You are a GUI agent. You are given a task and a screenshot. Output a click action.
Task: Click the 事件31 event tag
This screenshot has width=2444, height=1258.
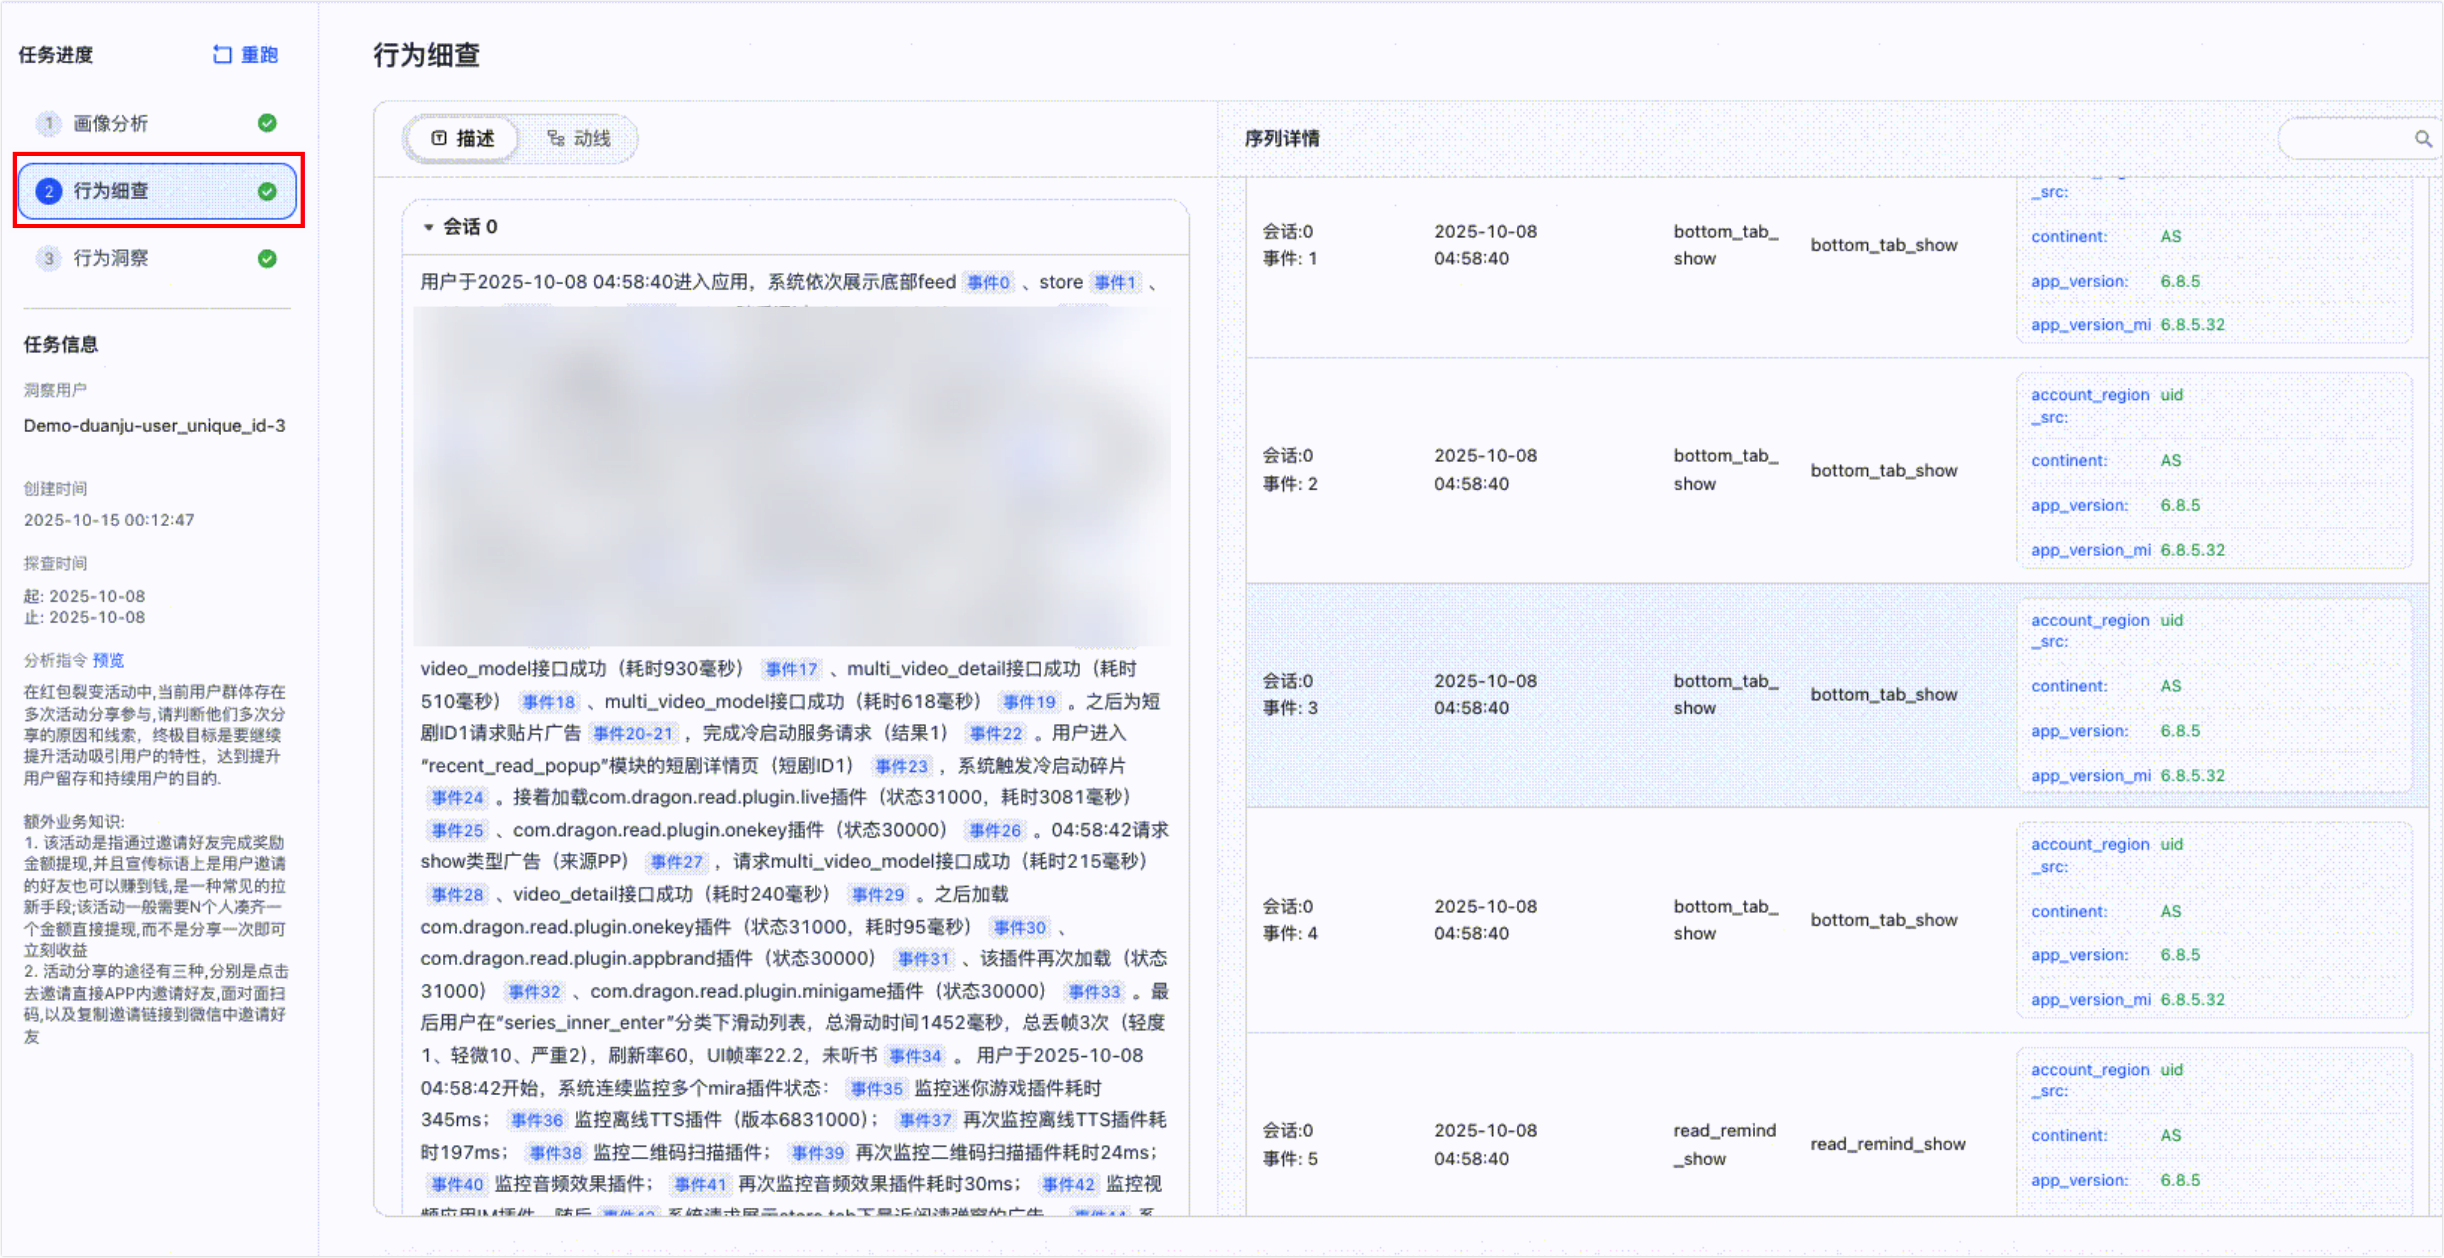(922, 959)
